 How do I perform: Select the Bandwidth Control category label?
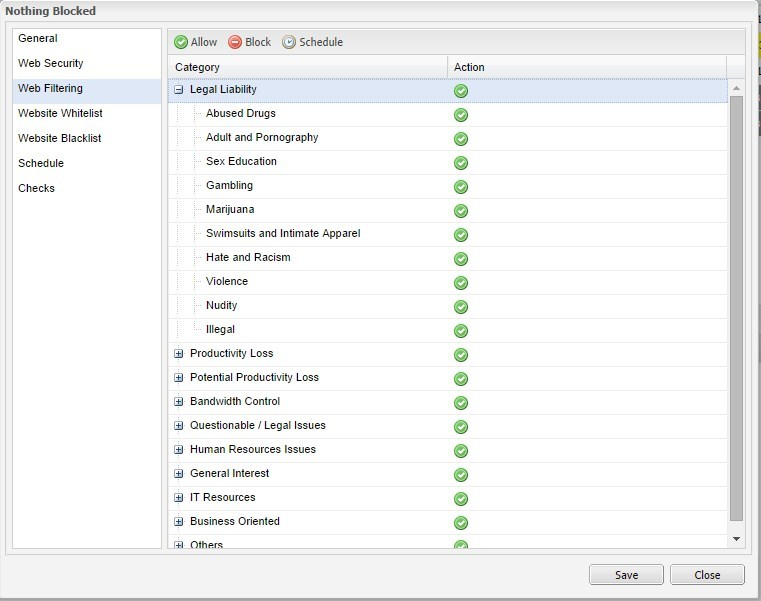pyautogui.click(x=235, y=401)
